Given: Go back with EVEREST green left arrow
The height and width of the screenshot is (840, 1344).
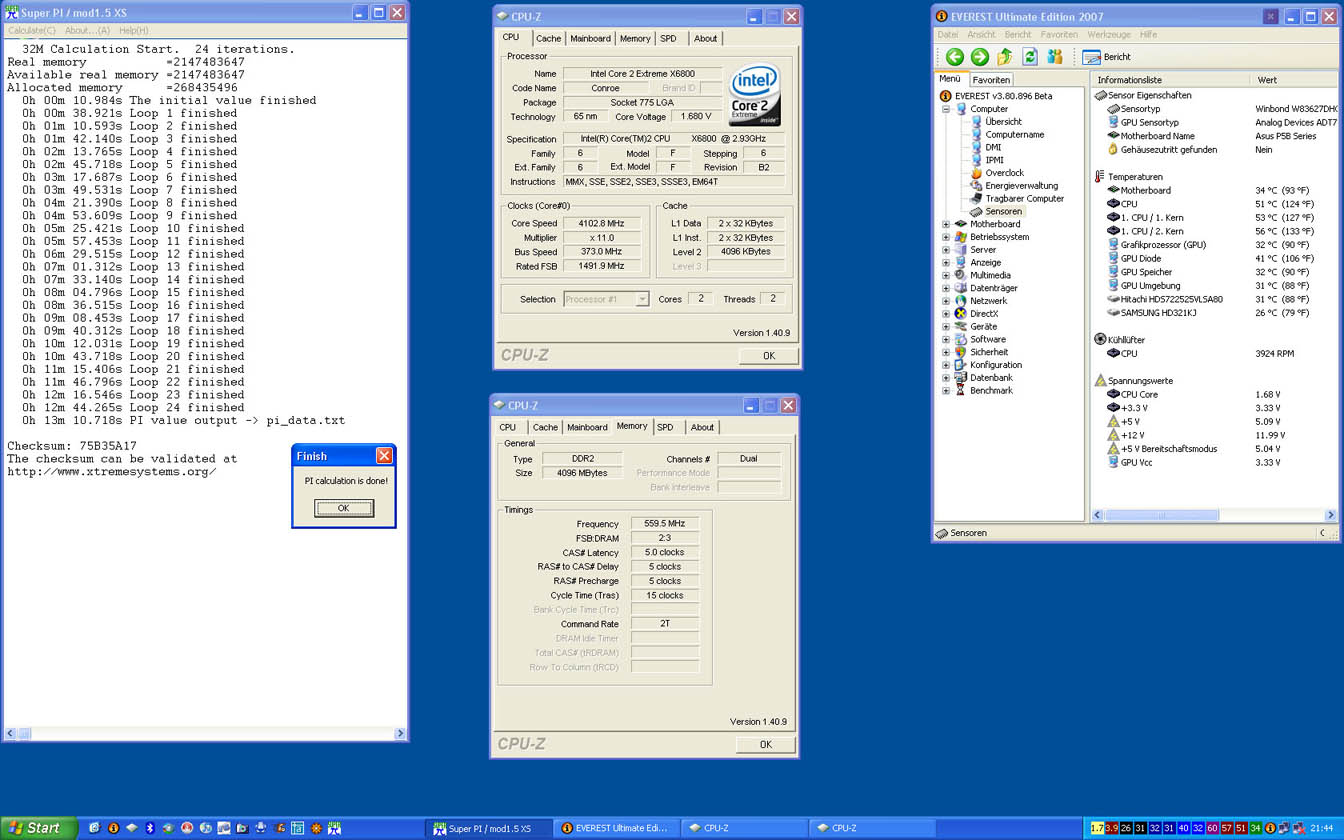Looking at the screenshot, I should pyautogui.click(x=954, y=57).
